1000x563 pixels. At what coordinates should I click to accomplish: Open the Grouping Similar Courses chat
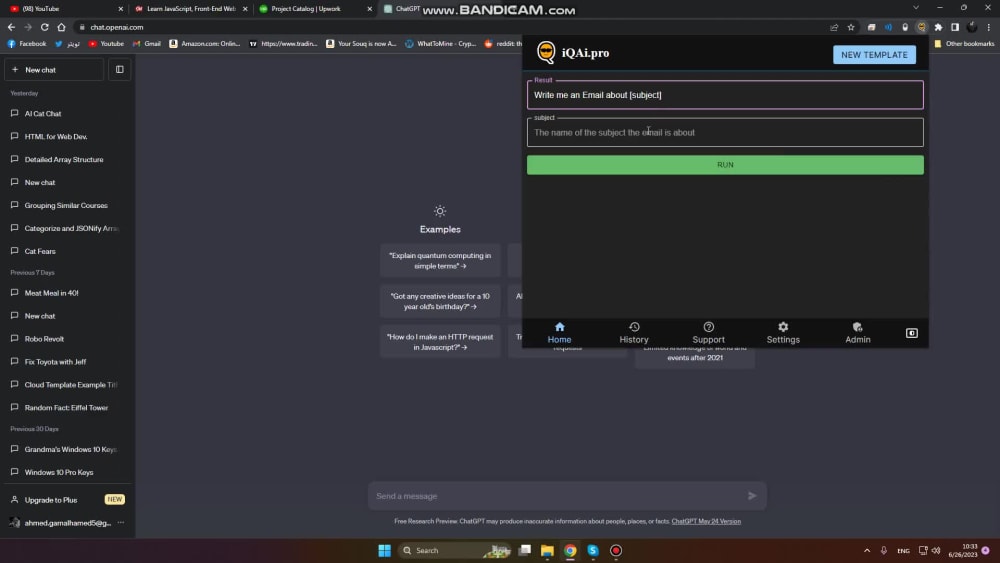pyautogui.click(x=67, y=205)
